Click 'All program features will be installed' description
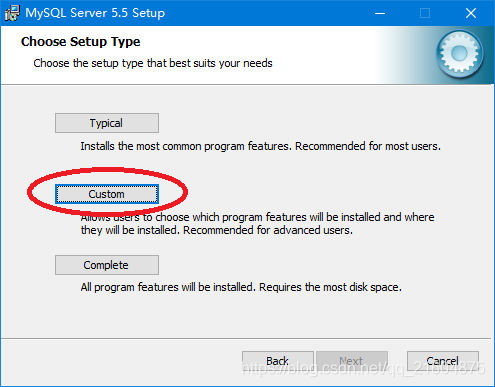This screenshot has height=387, width=495. click(x=241, y=287)
